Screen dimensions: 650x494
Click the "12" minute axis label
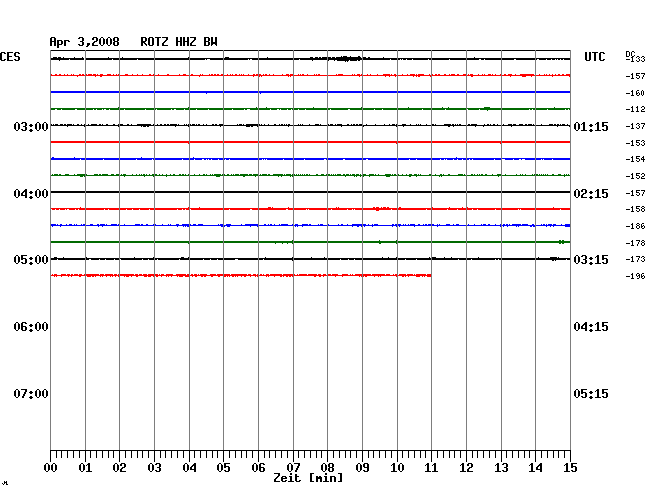(466, 468)
